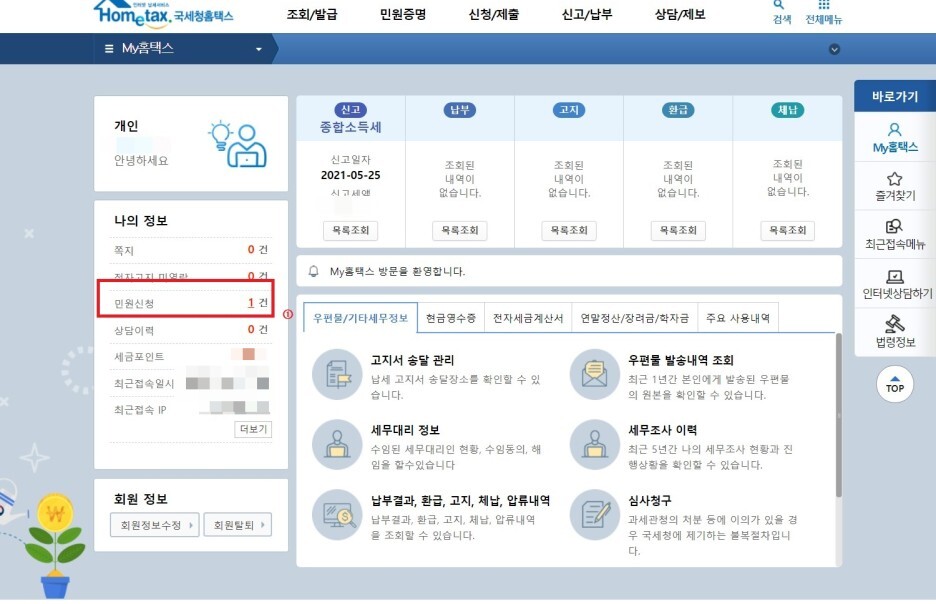Expand the My홈택스 dropdown arrow
This screenshot has height=604, width=936.
pos(258,49)
